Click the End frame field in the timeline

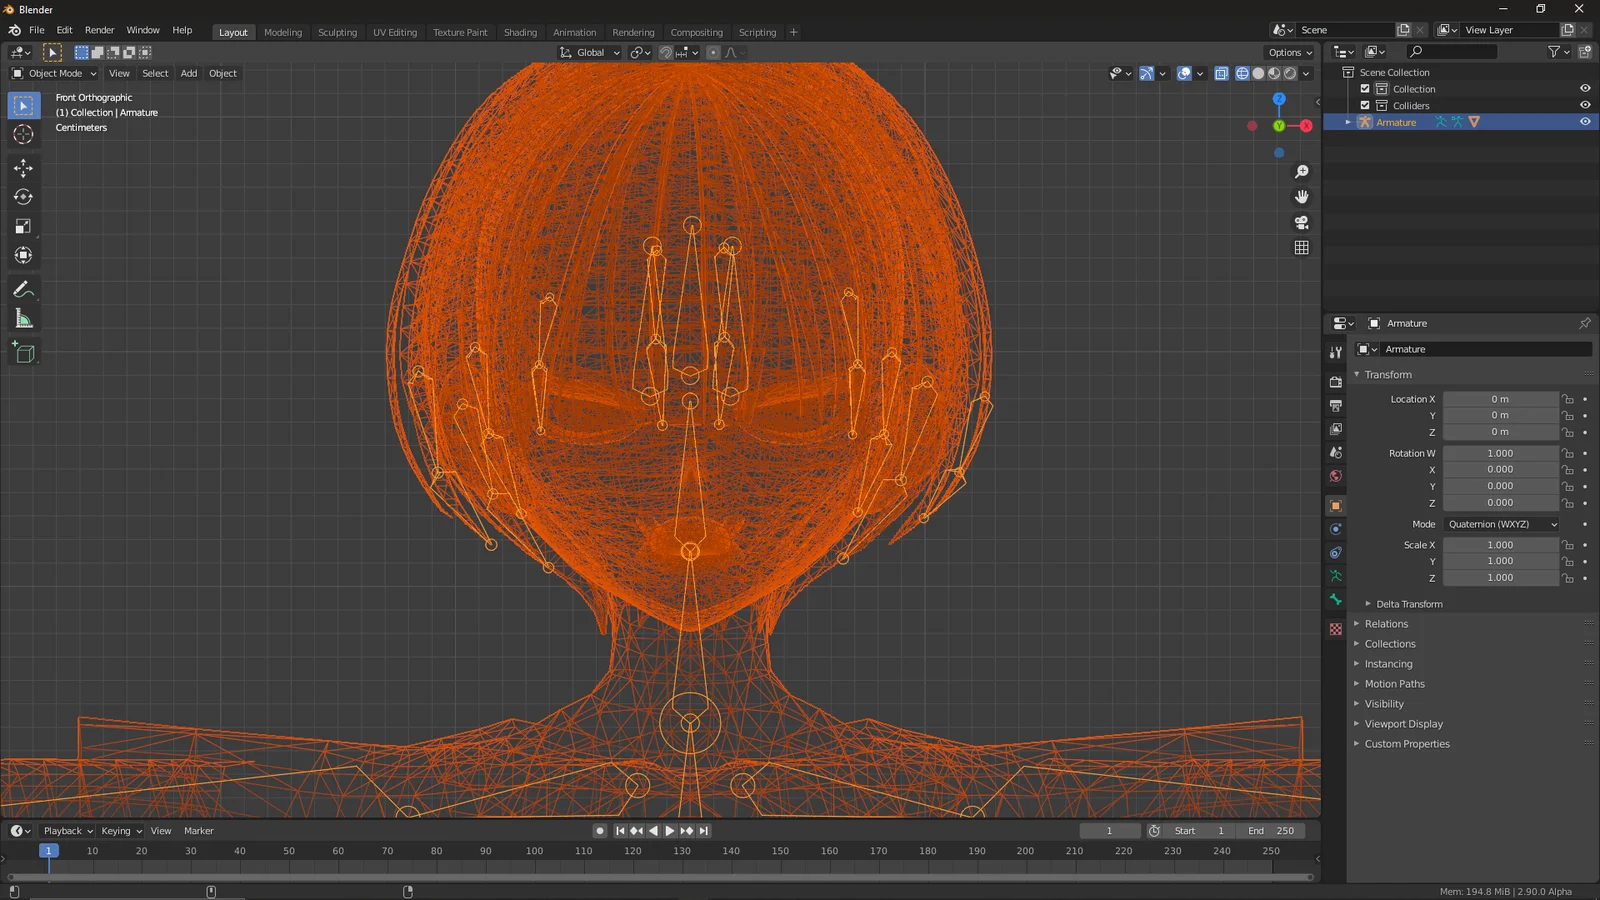tap(1271, 831)
